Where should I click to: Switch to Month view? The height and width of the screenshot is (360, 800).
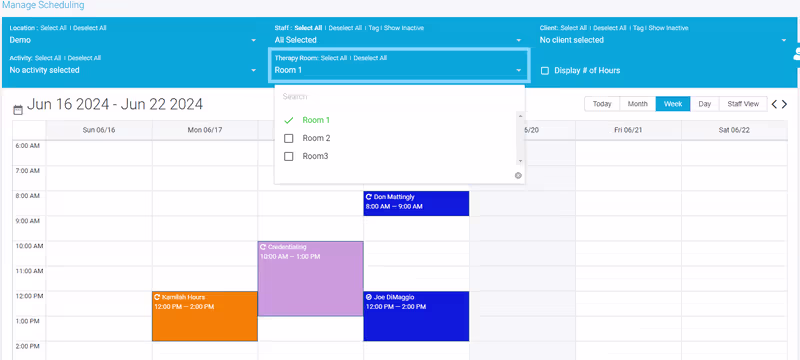tap(638, 104)
